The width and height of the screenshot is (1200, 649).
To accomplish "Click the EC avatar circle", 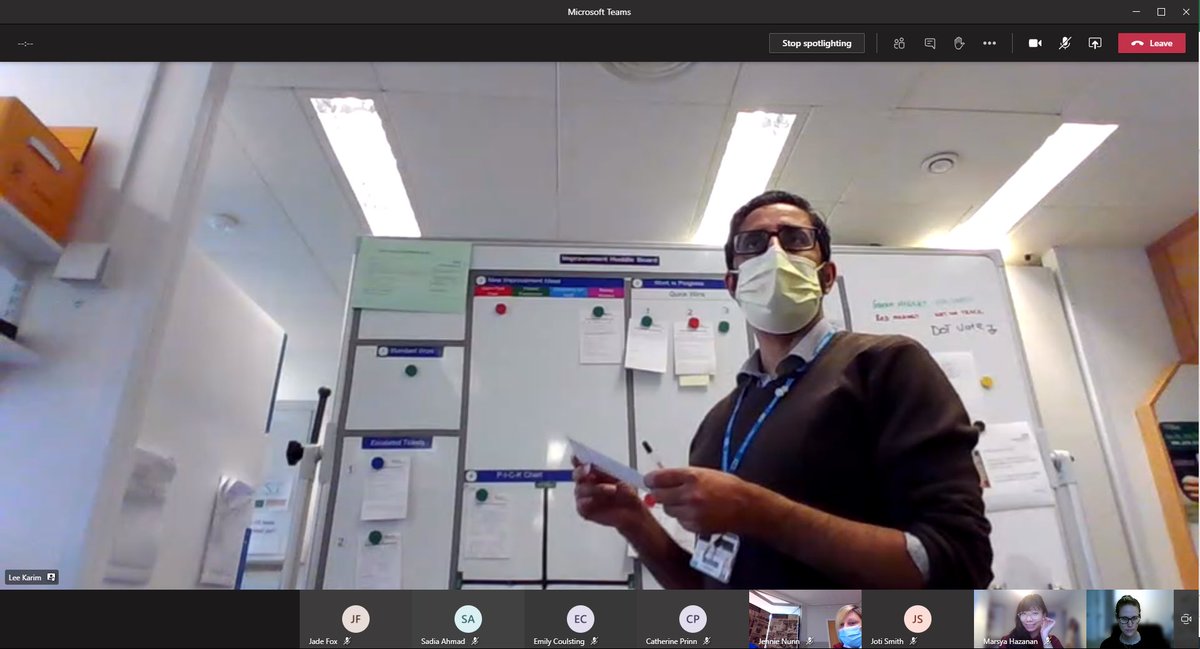I will pos(580,618).
